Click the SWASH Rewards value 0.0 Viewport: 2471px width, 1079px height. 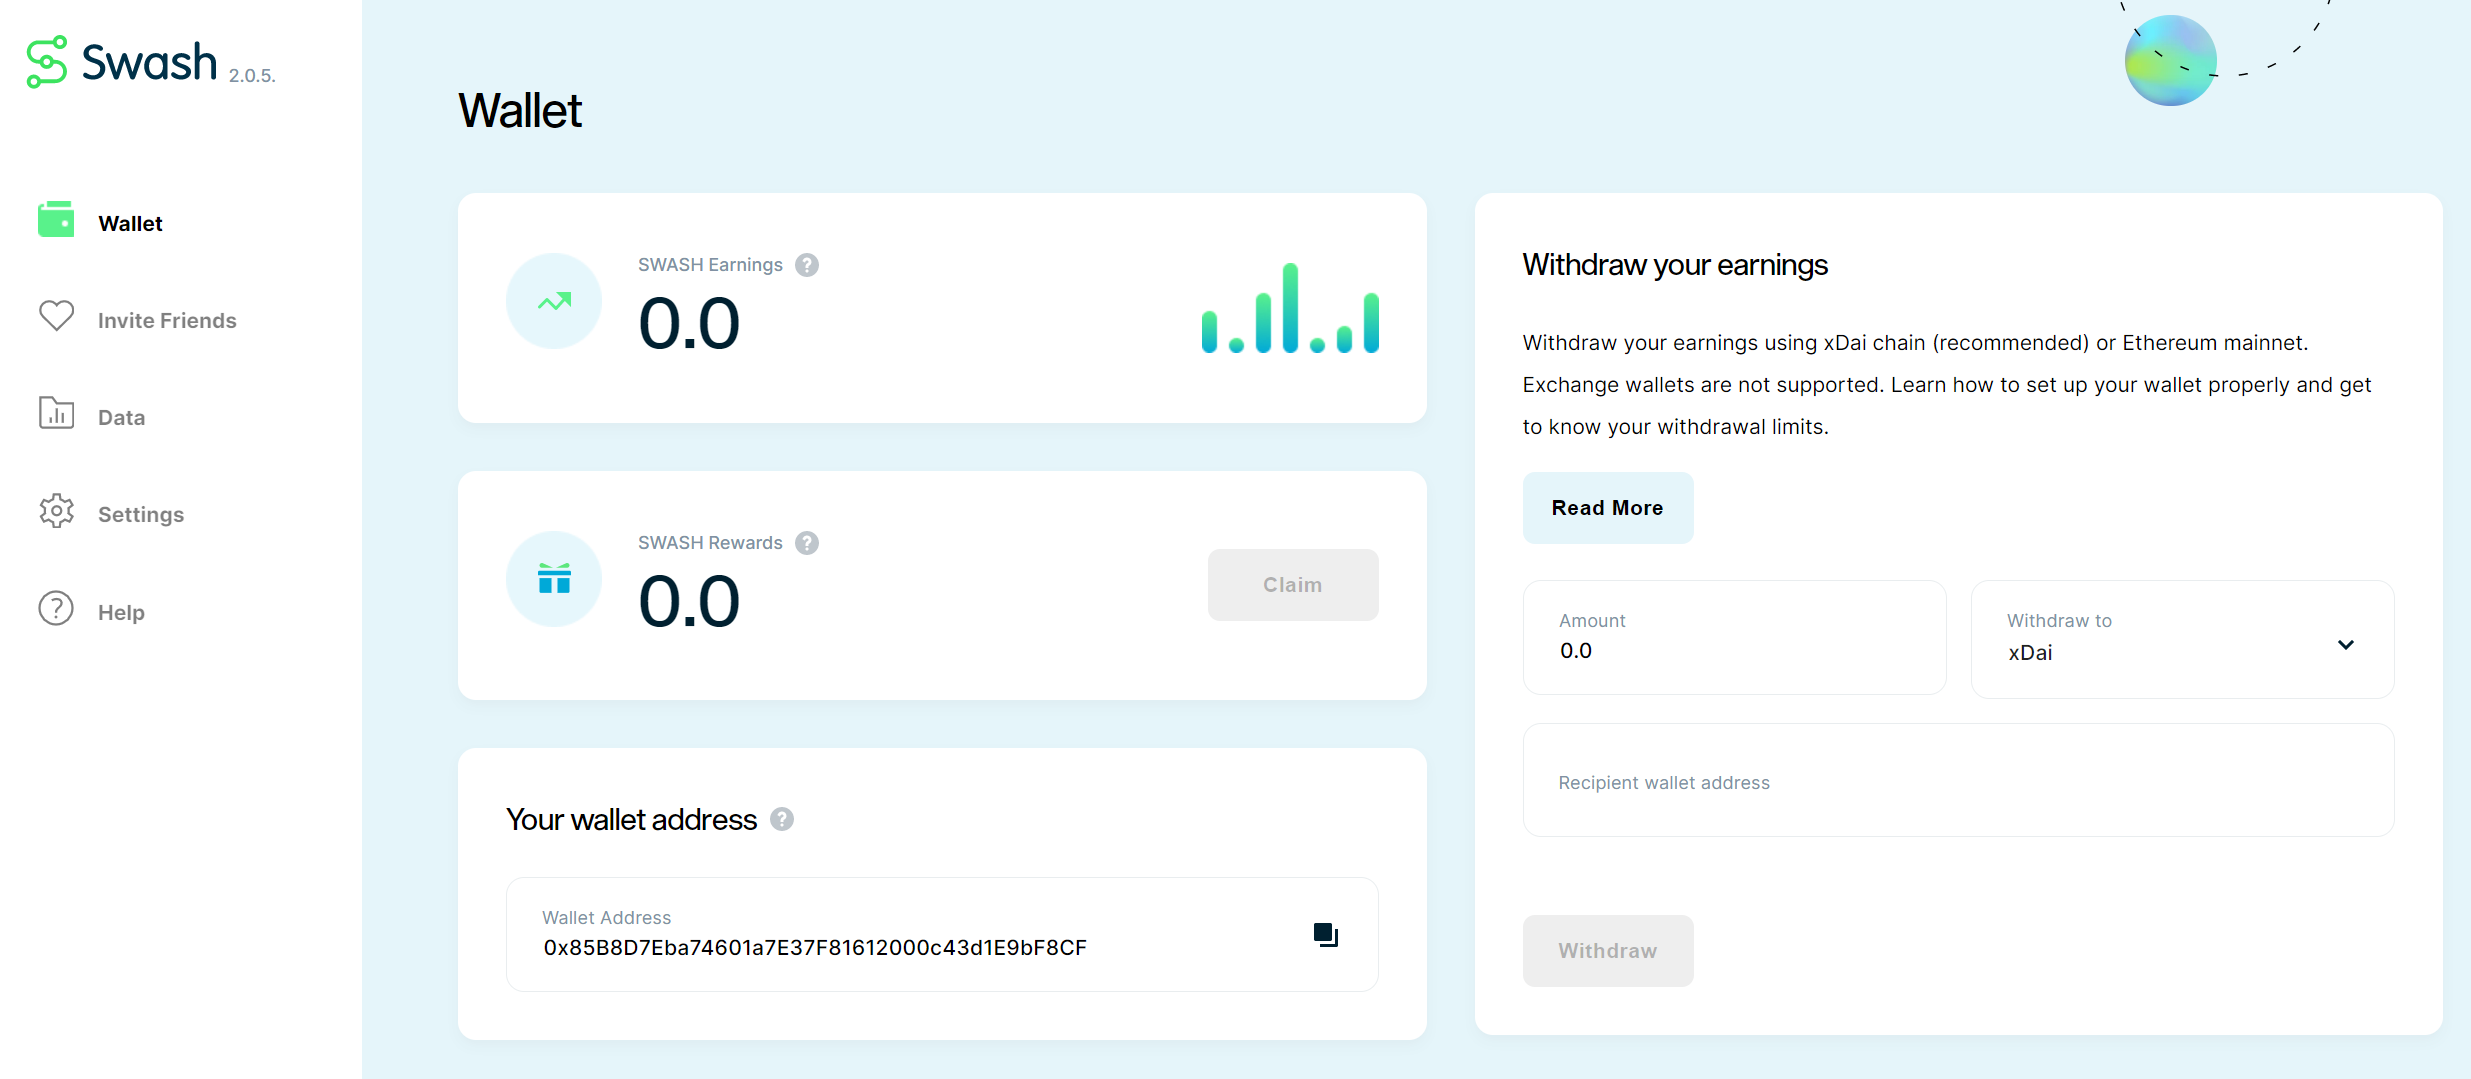tap(689, 602)
